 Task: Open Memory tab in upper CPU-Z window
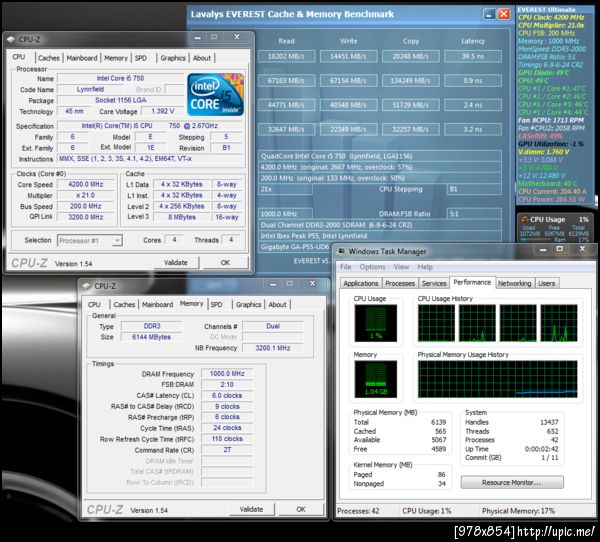point(116,58)
